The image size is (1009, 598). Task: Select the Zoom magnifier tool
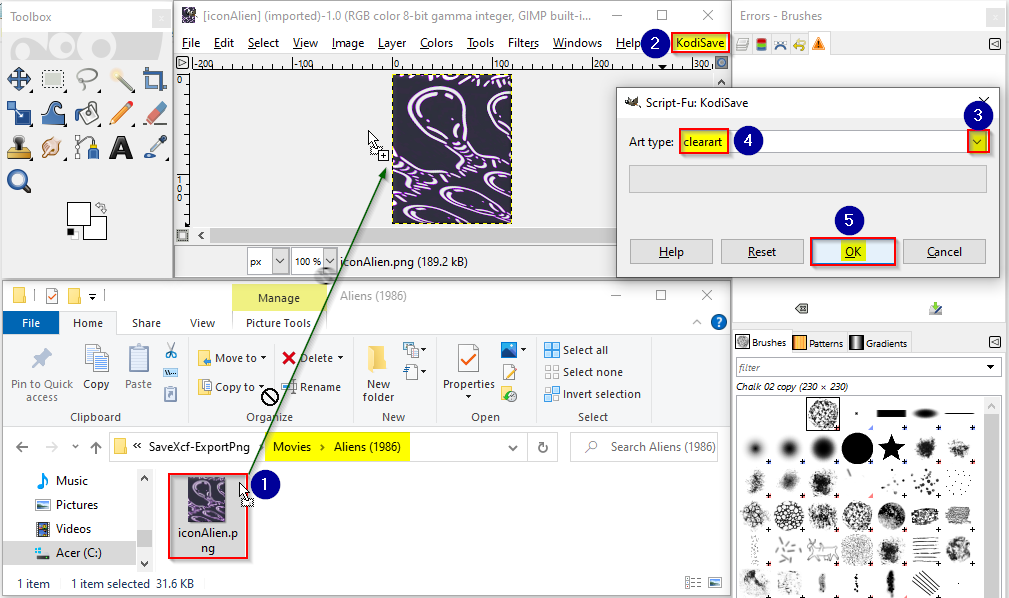click(x=19, y=181)
